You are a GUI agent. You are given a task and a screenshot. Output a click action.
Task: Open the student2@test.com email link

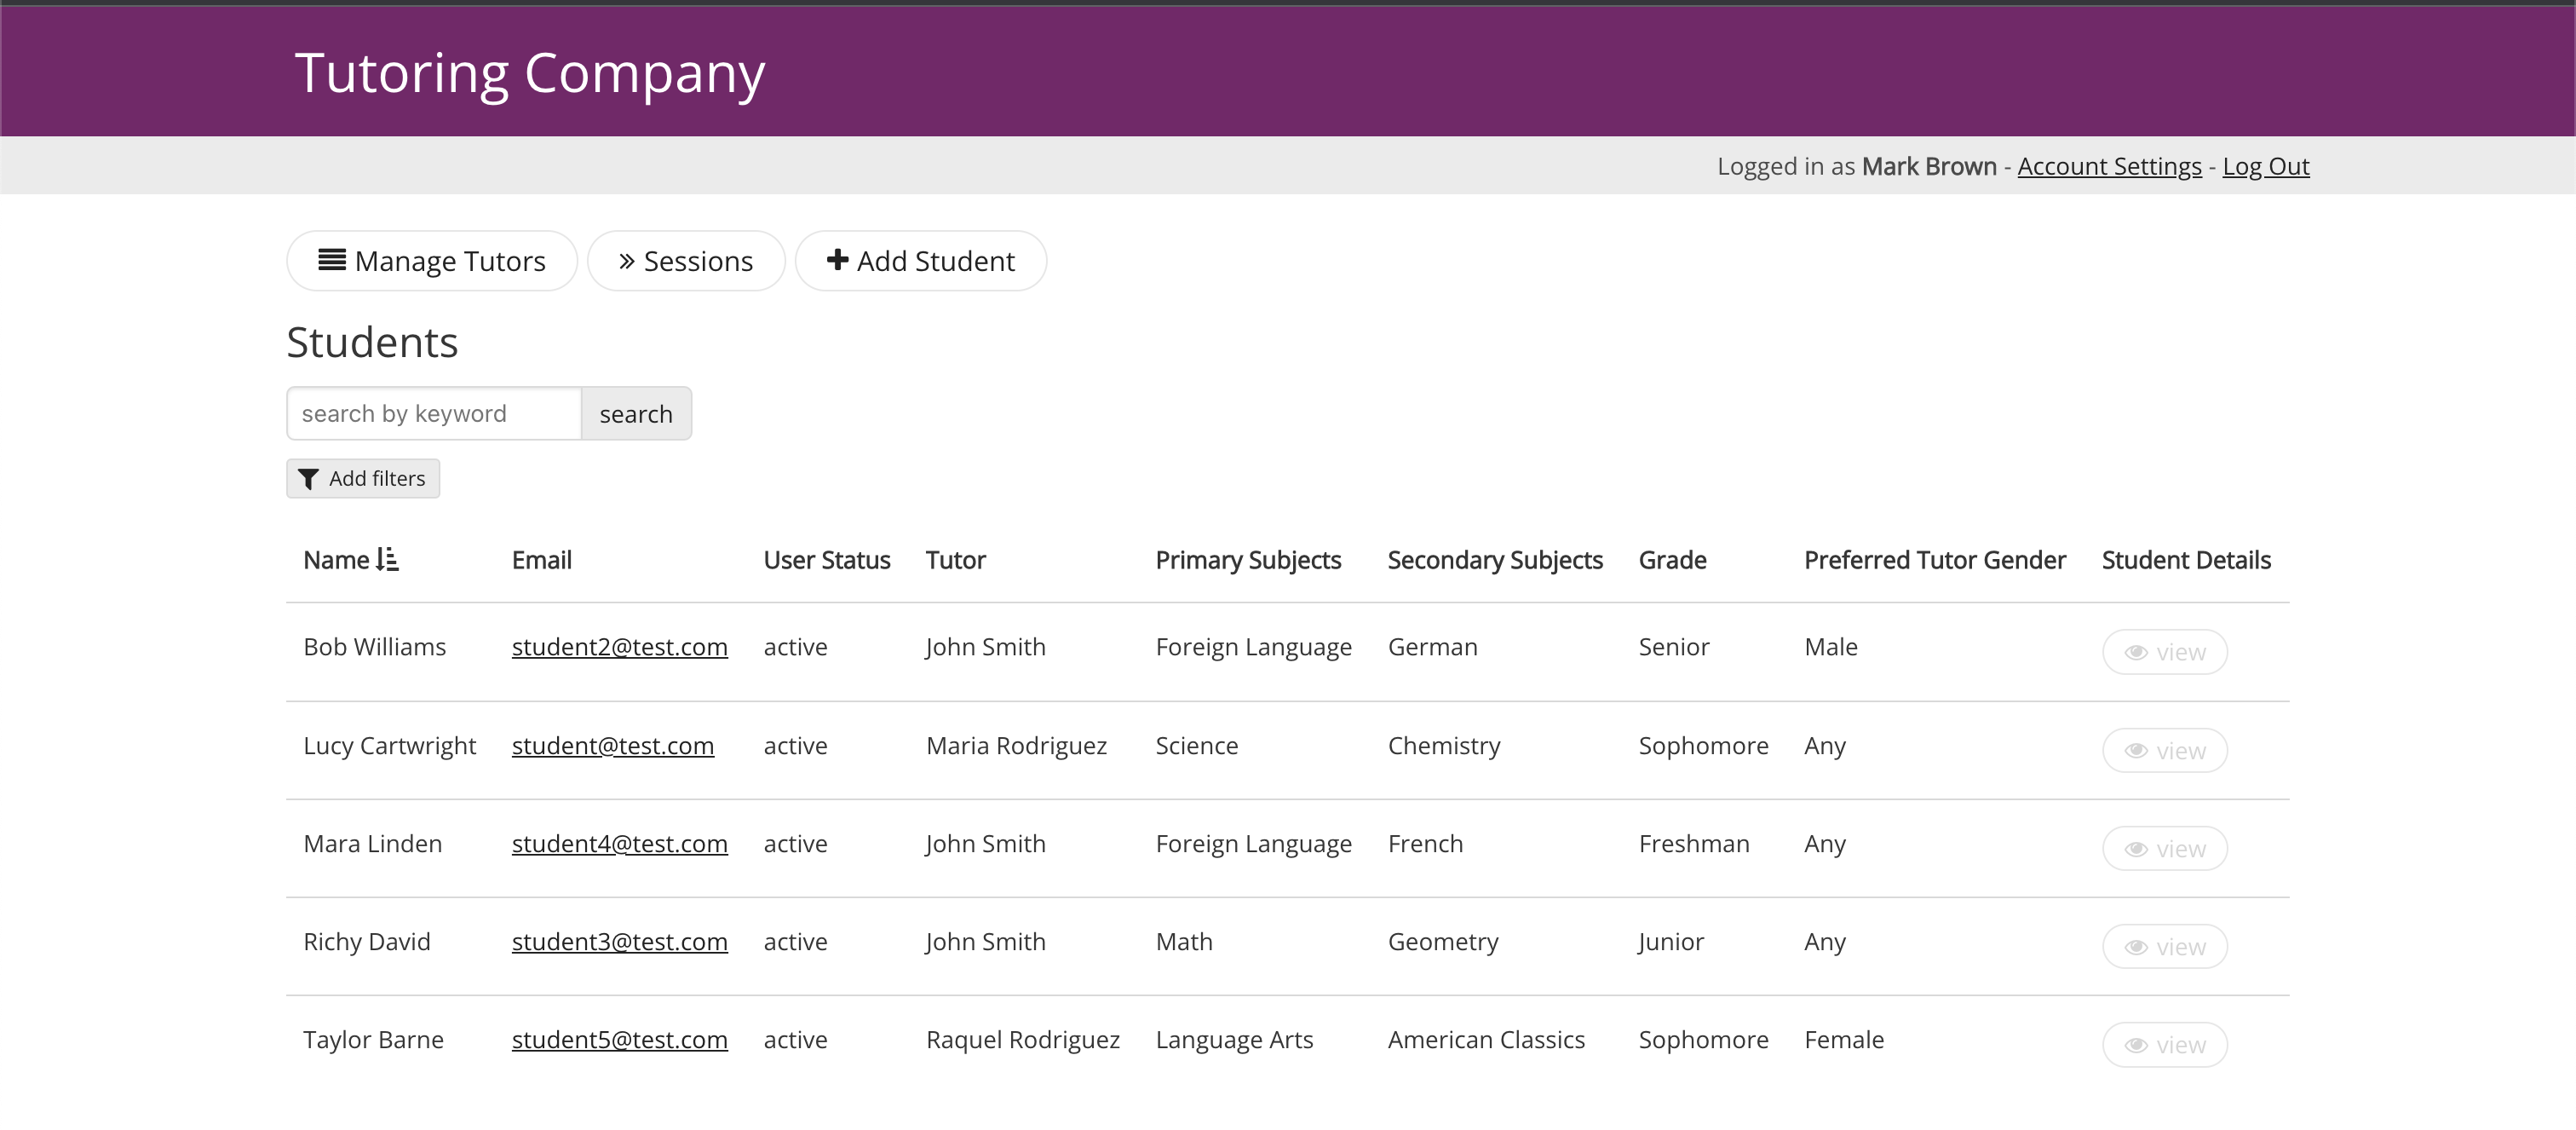(x=619, y=647)
